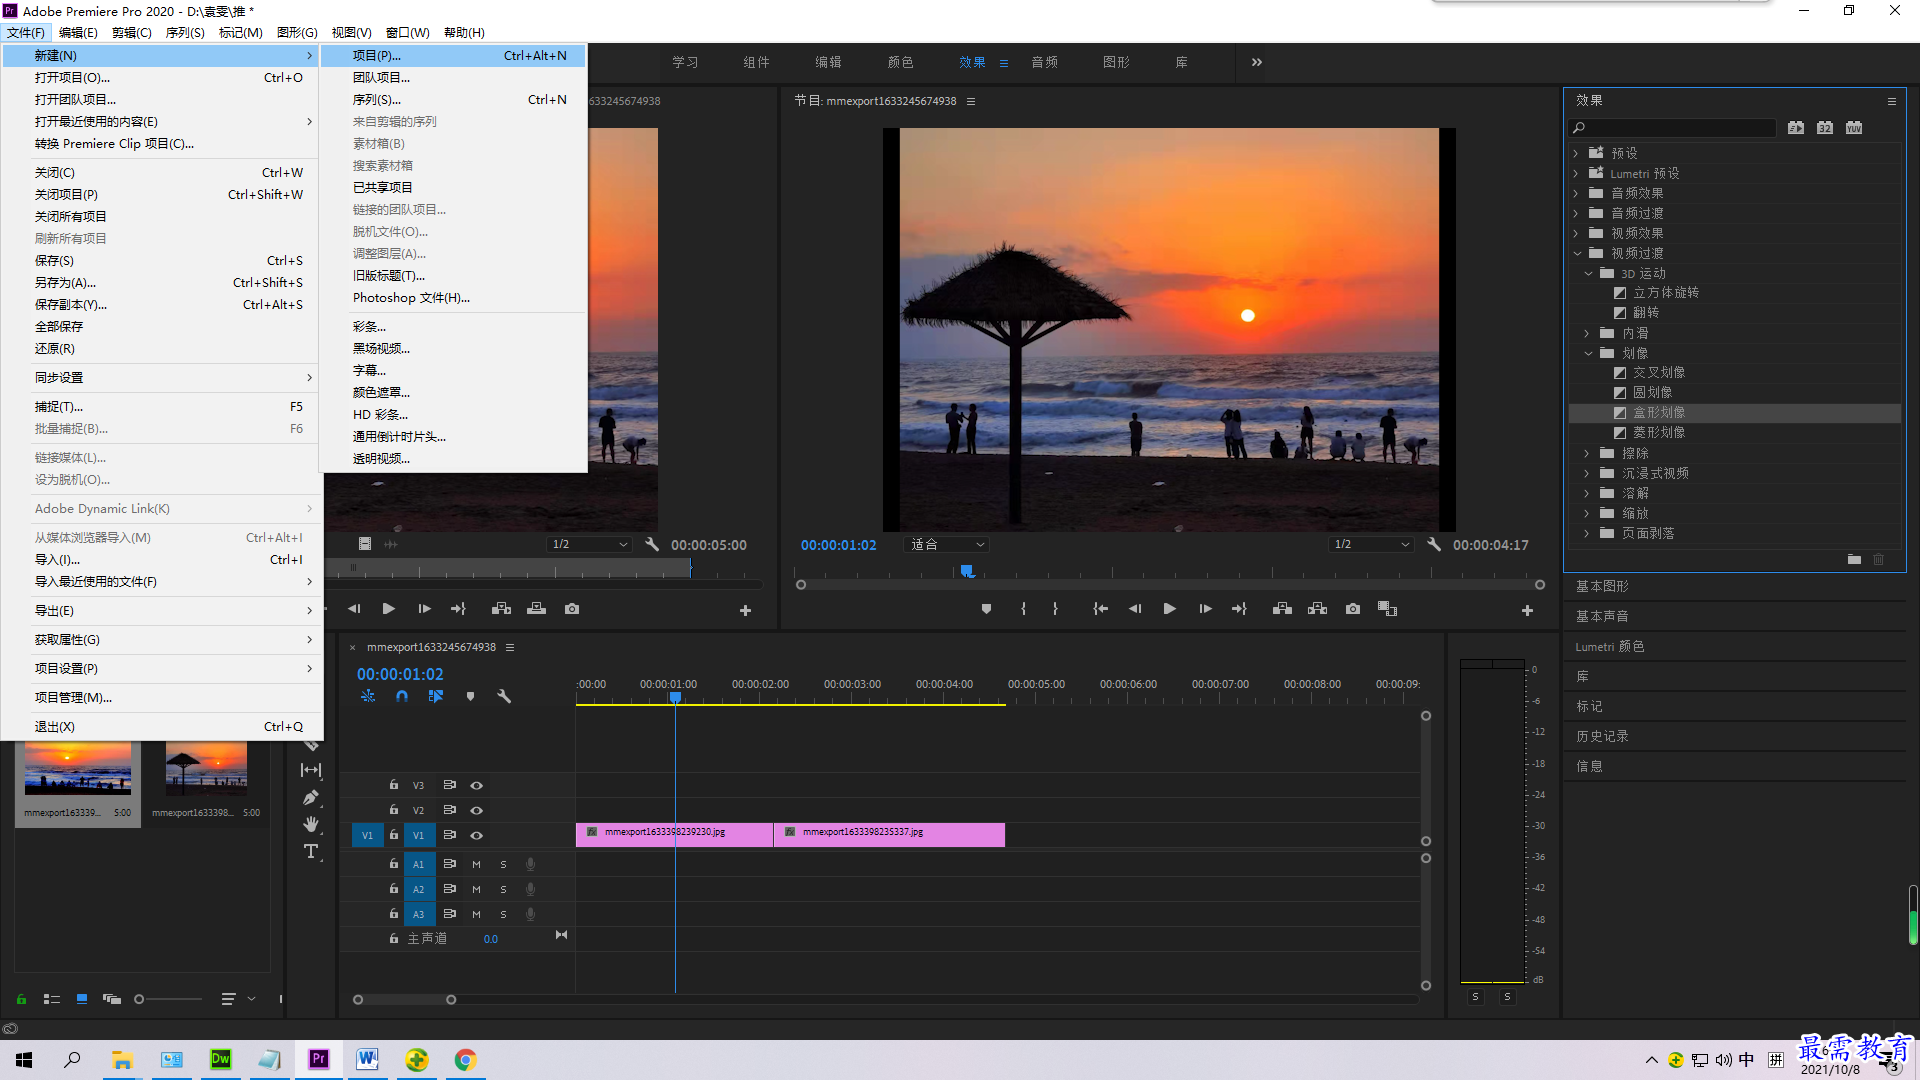
Task: Filter Effects by YUV effects icon
Action: point(1854,128)
